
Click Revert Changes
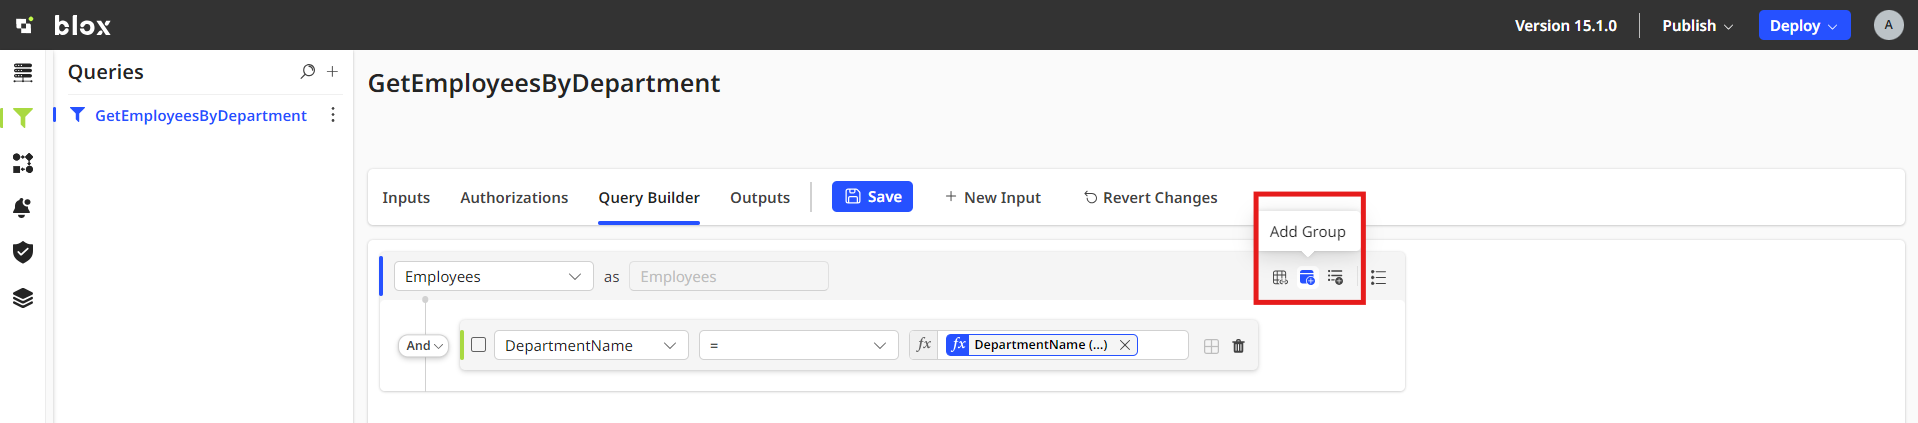click(1150, 198)
